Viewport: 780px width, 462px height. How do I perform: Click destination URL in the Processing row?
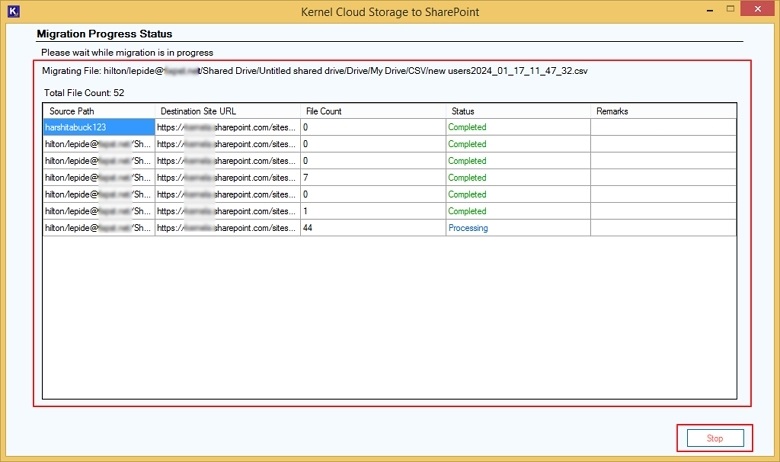(227, 228)
